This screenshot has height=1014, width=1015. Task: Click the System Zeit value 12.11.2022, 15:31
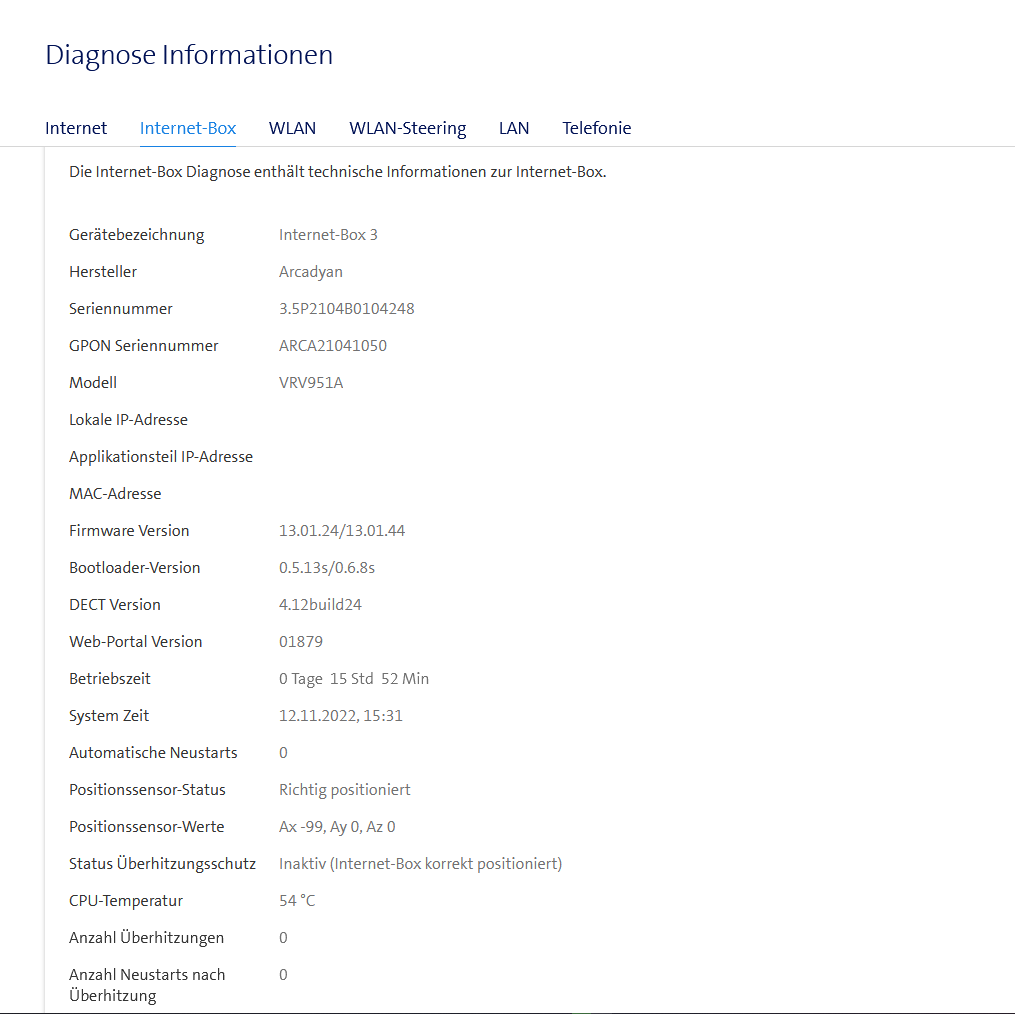338,715
